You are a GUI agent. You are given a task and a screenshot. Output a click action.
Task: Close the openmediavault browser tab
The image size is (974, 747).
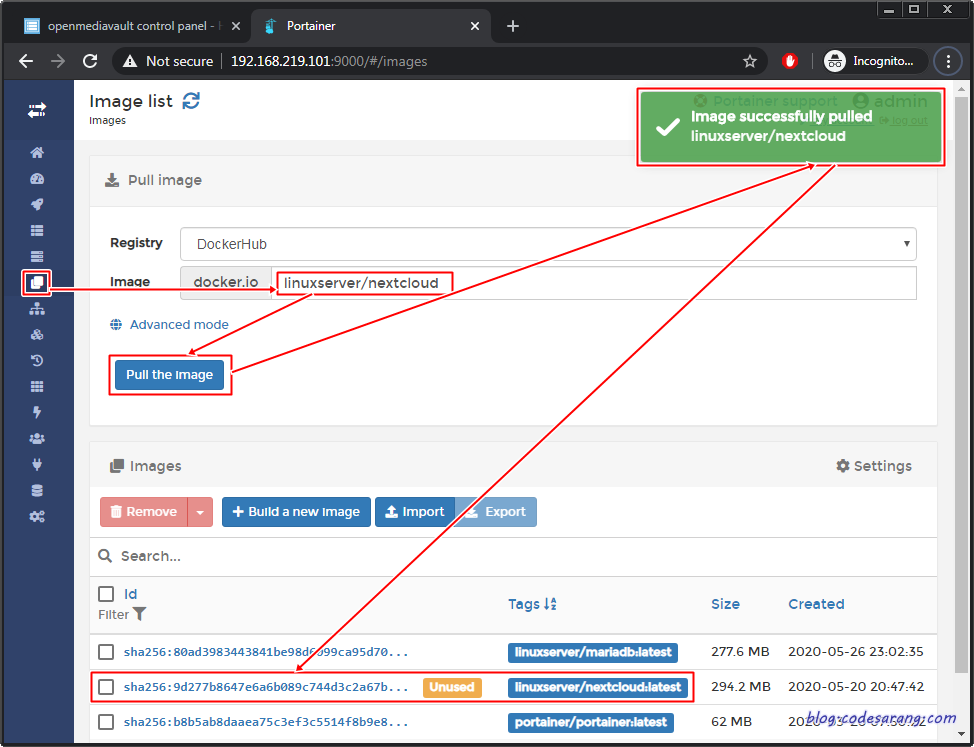pos(235,26)
